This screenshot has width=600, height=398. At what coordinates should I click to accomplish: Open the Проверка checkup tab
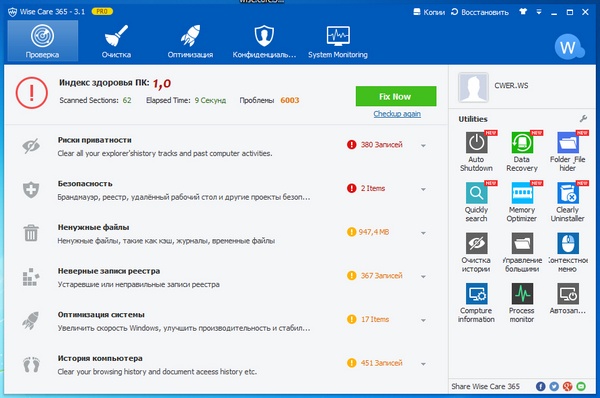pyautogui.click(x=42, y=41)
